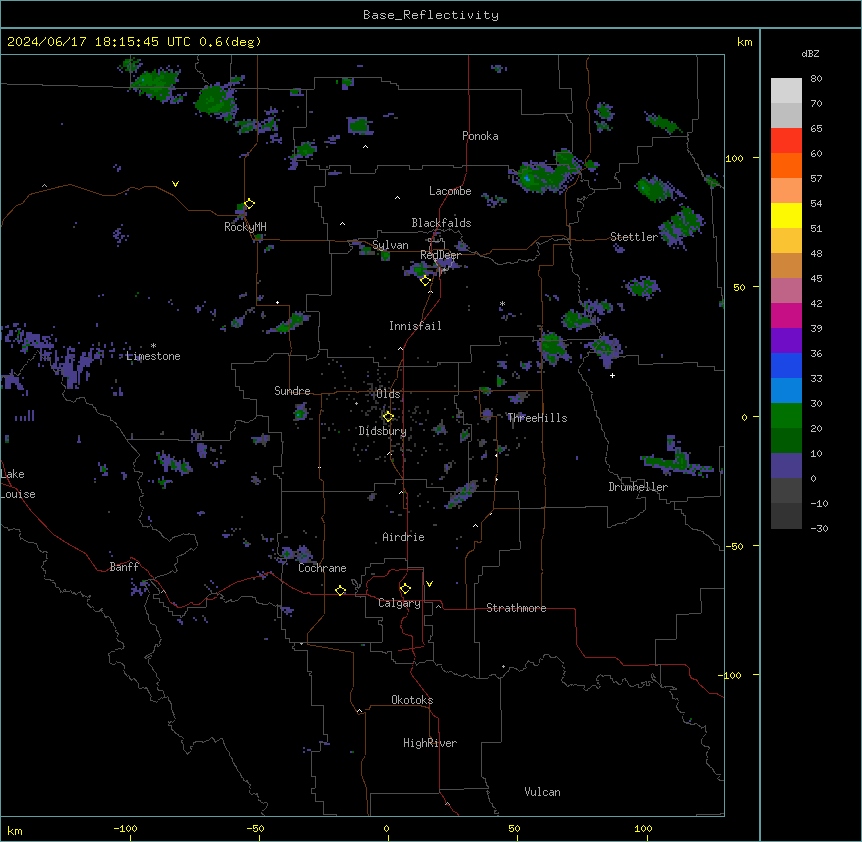Screen dimensions: 862x842
Task: Pick the bright yellow 54 dBZ legend swatch
Action: pyautogui.click(x=786, y=215)
